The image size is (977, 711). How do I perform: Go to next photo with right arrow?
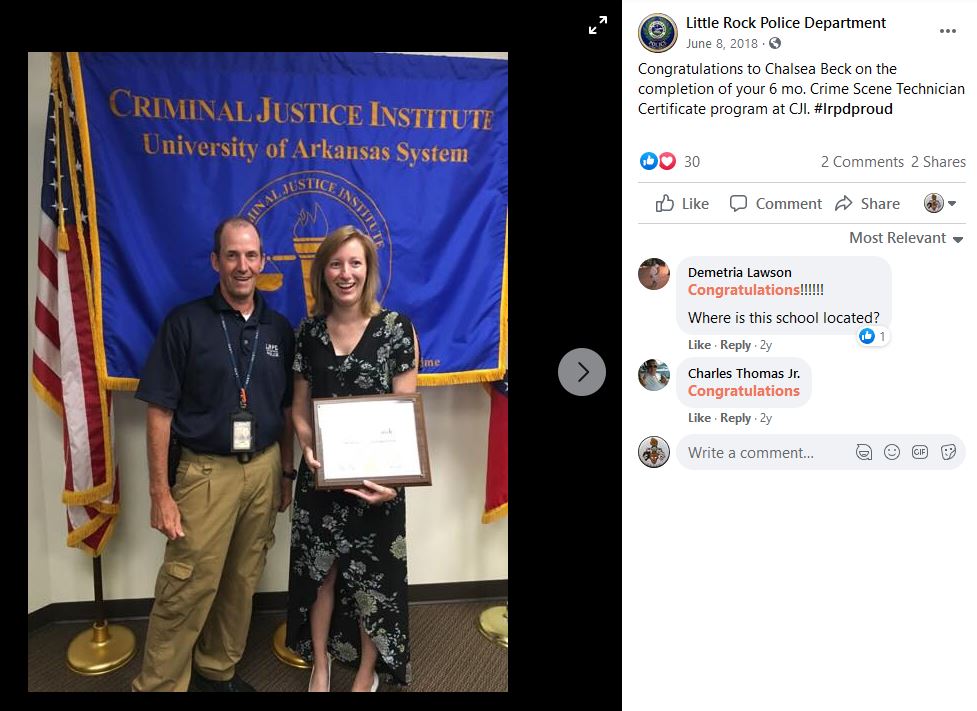click(x=581, y=372)
